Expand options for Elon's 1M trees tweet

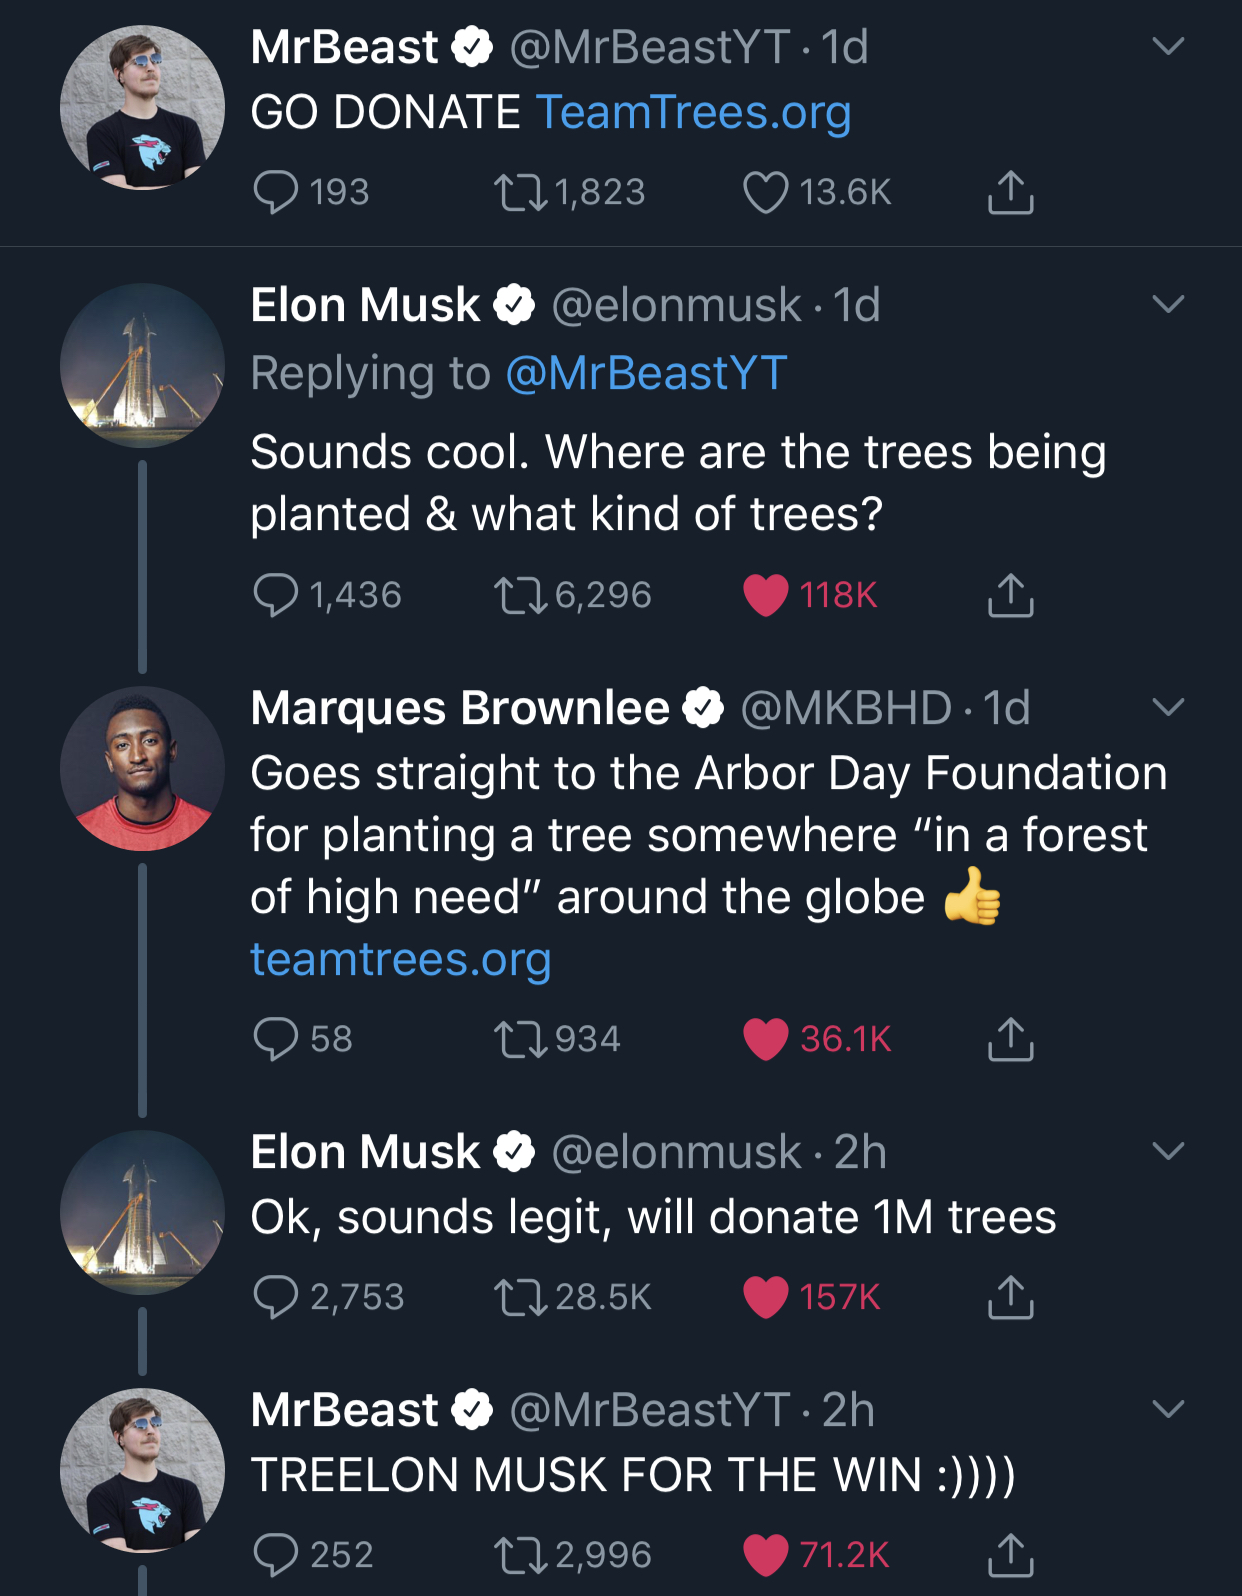1166,1152
